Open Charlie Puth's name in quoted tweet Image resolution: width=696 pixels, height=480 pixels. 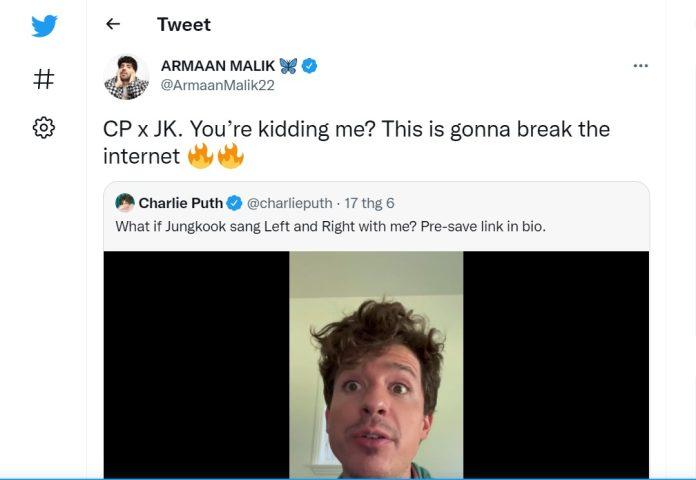tap(181, 203)
